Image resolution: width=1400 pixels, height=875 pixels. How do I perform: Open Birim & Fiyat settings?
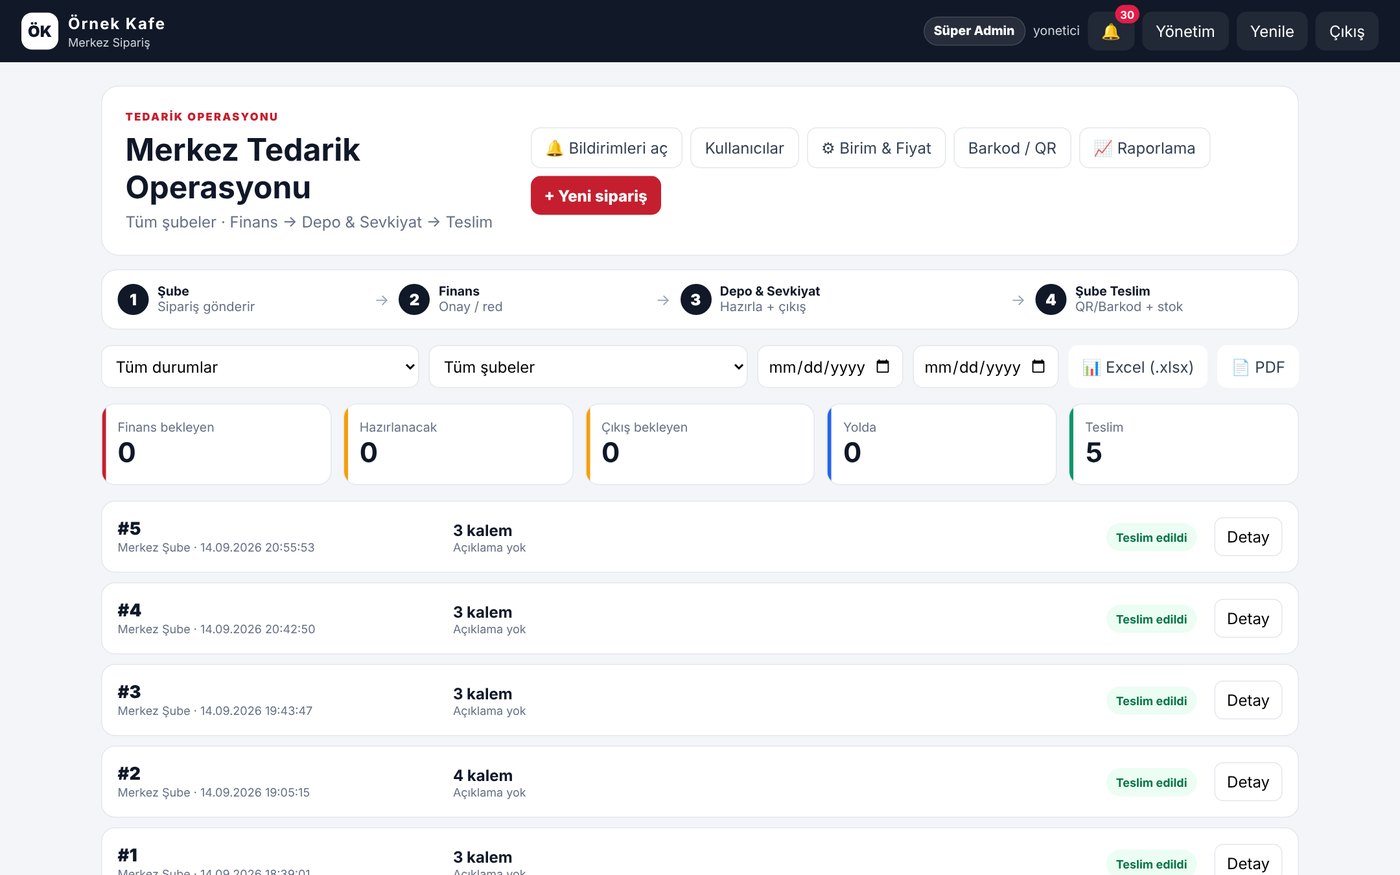pos(876,148)
